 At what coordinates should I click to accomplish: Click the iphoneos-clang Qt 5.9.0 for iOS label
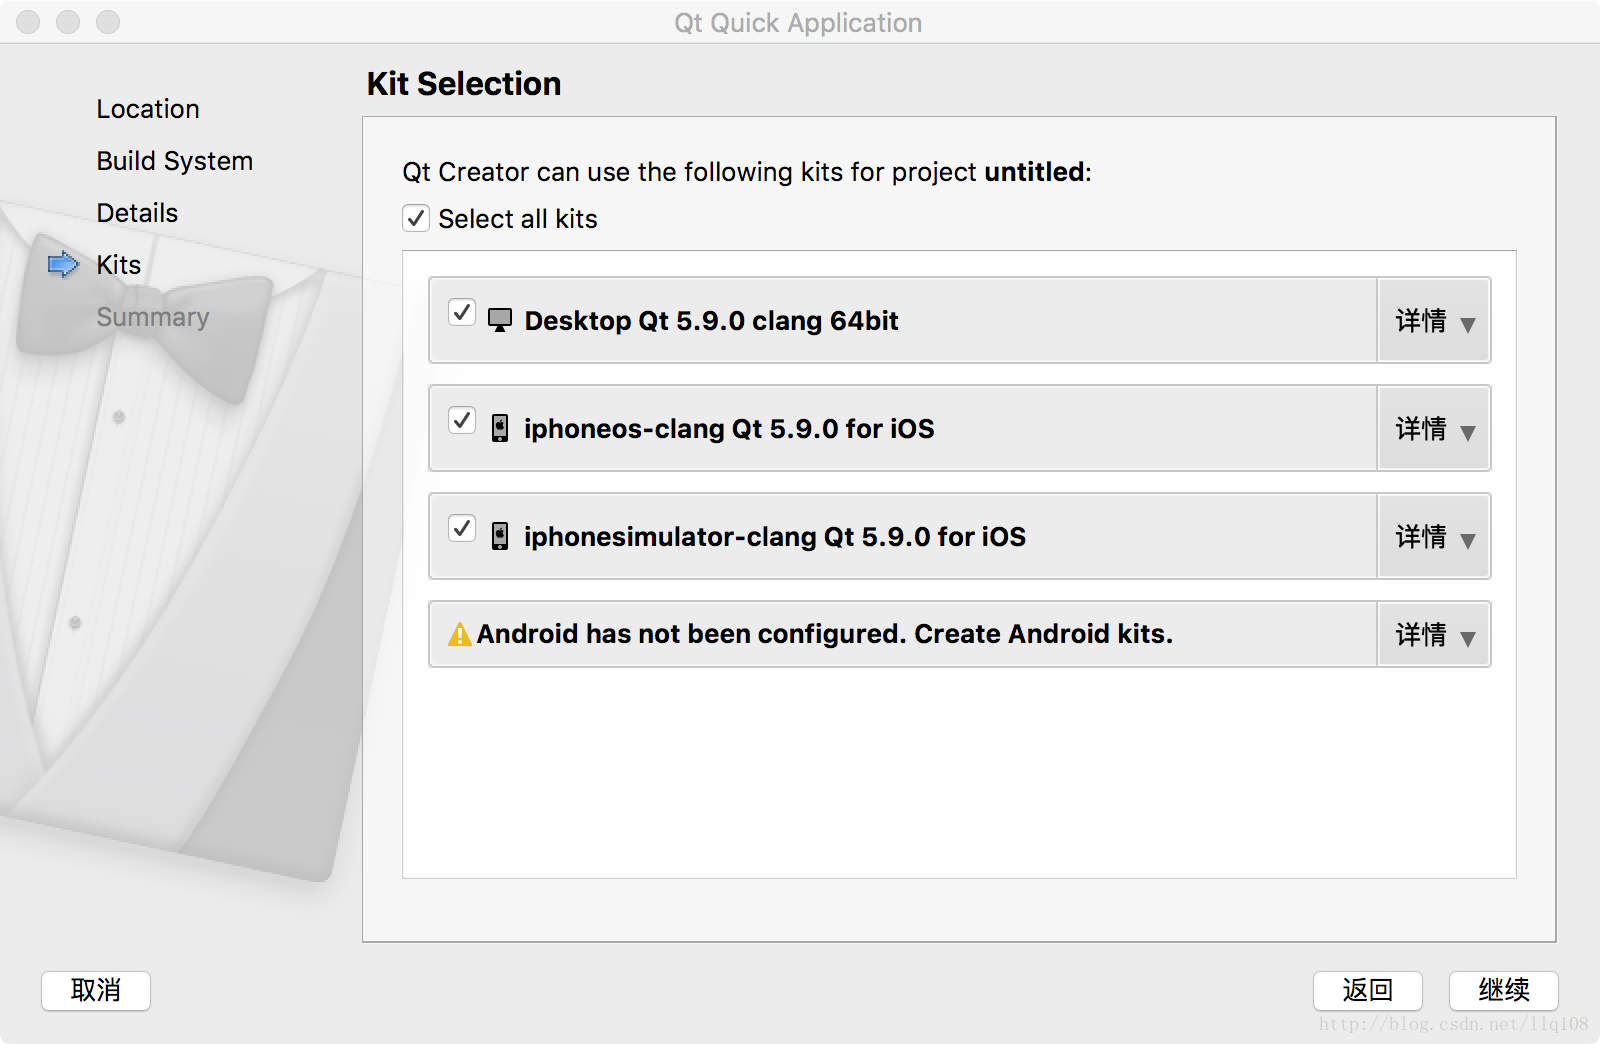click(729, 429)
